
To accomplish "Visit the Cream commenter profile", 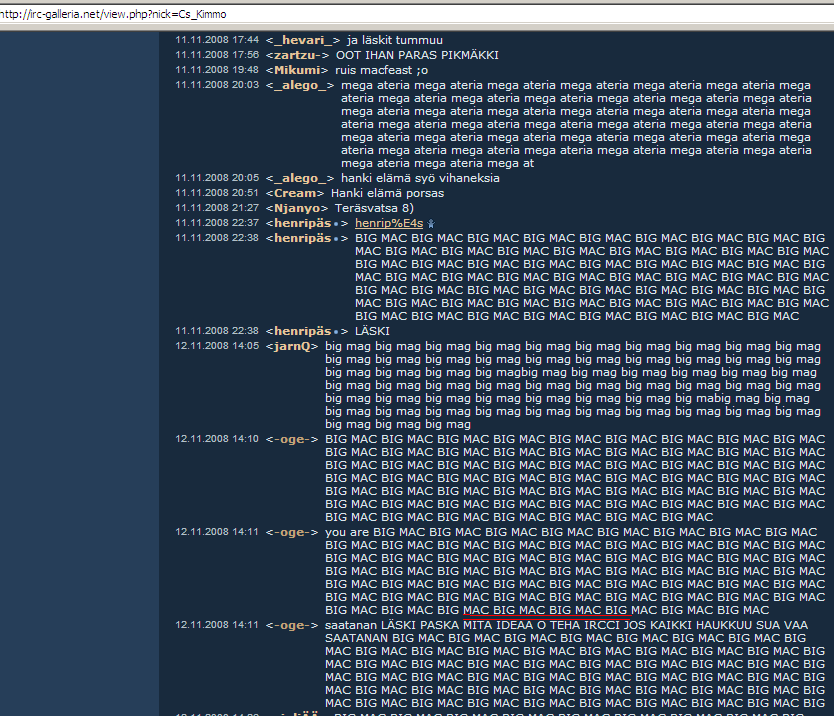I will (x=294, y=193).
